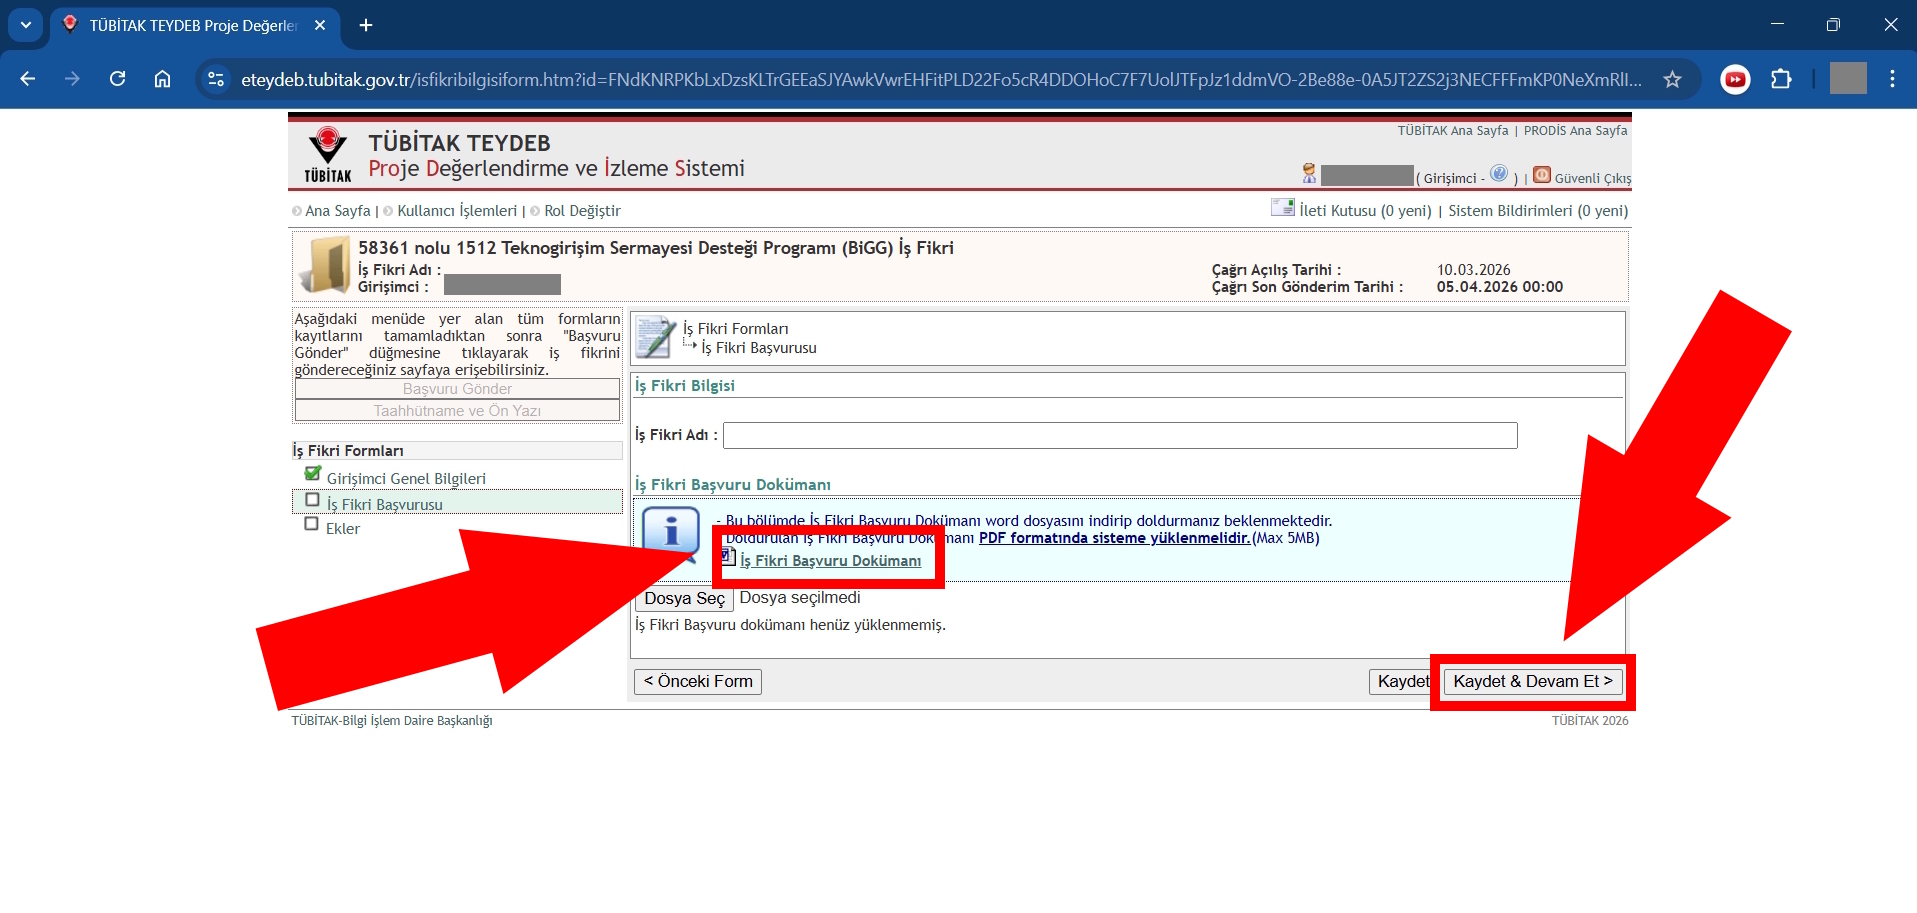Click the Dosya Seç file chooser button

684,598
